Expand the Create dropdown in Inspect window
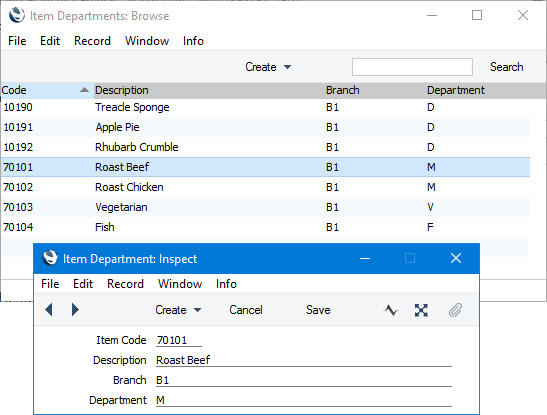The height and width of the screenshot is (415, 547). [x=178, y=310]
